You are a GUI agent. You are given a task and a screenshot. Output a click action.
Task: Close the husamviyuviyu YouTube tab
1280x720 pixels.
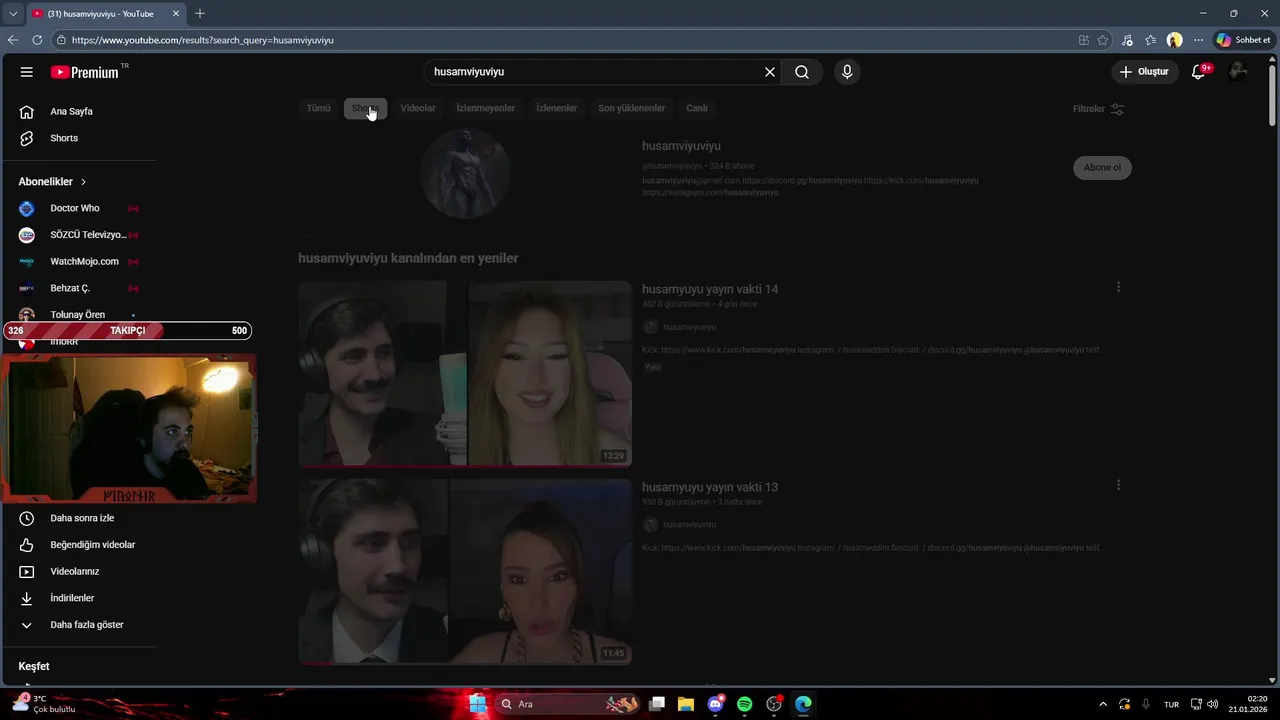click(176, 14)
